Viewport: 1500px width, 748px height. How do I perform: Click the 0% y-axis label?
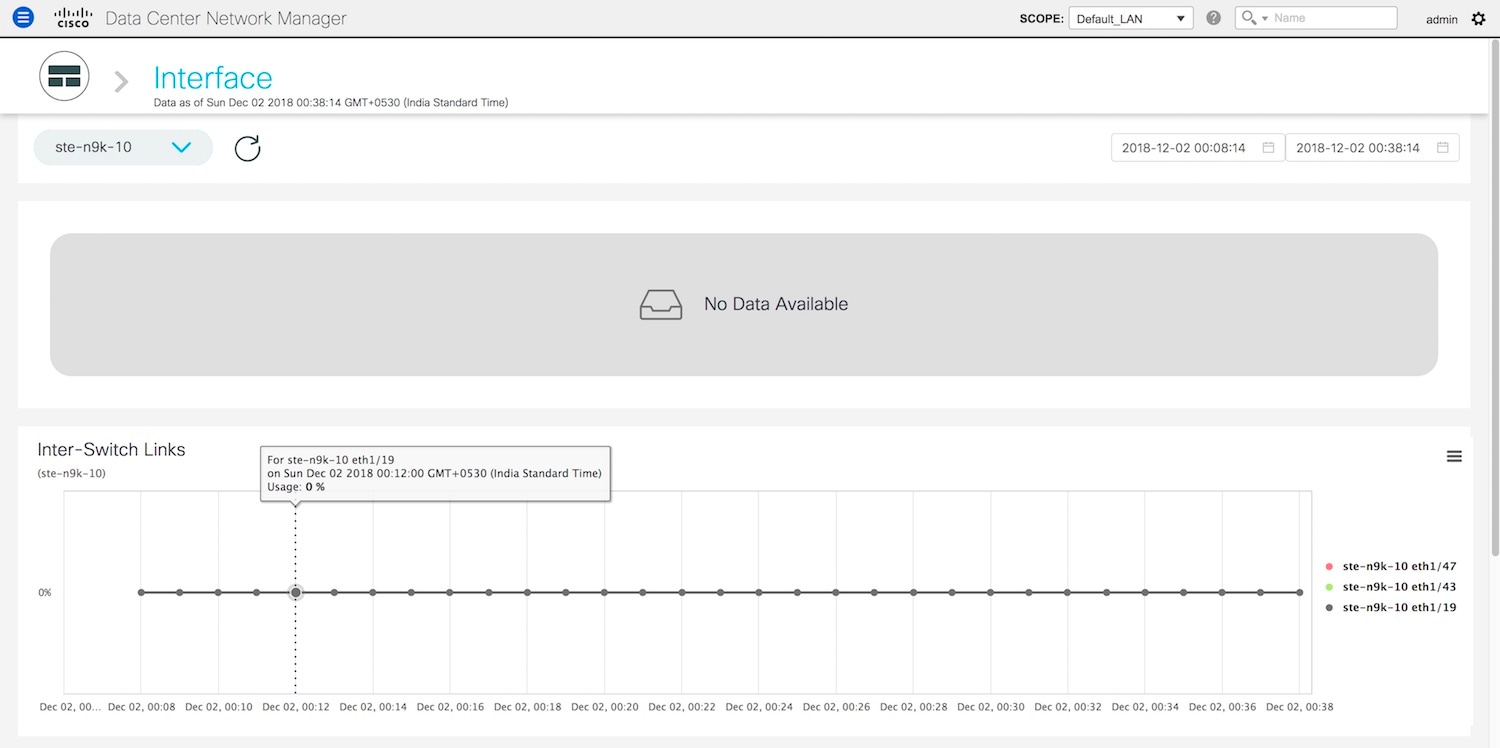[45, 592]
